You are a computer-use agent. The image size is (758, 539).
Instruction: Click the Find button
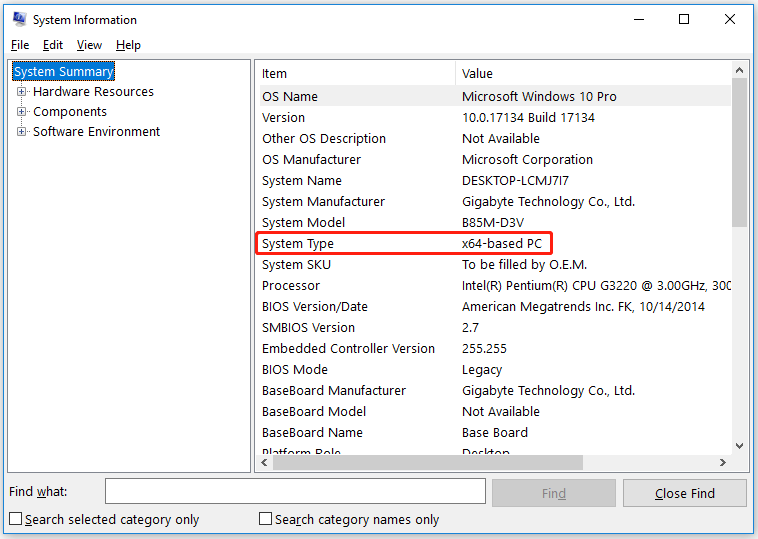553,493
